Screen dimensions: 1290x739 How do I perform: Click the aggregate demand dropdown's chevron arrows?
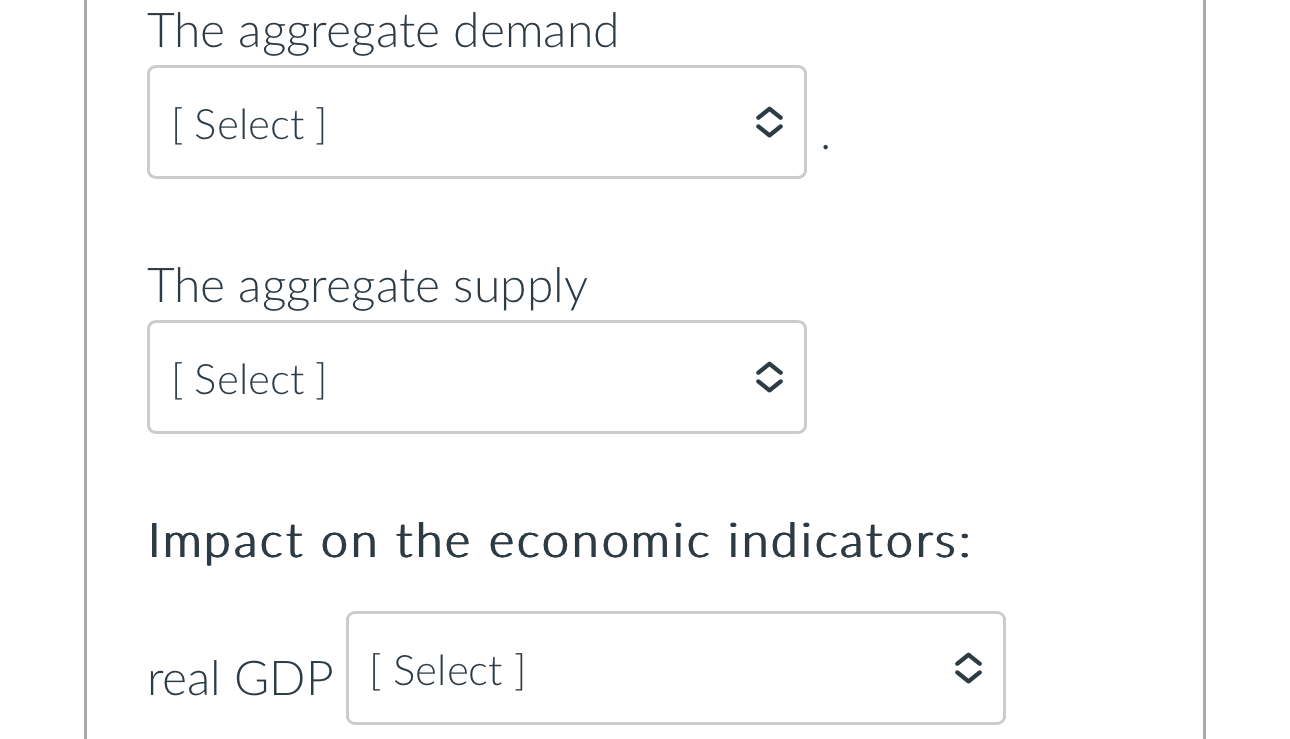click(x=767, y=122)
